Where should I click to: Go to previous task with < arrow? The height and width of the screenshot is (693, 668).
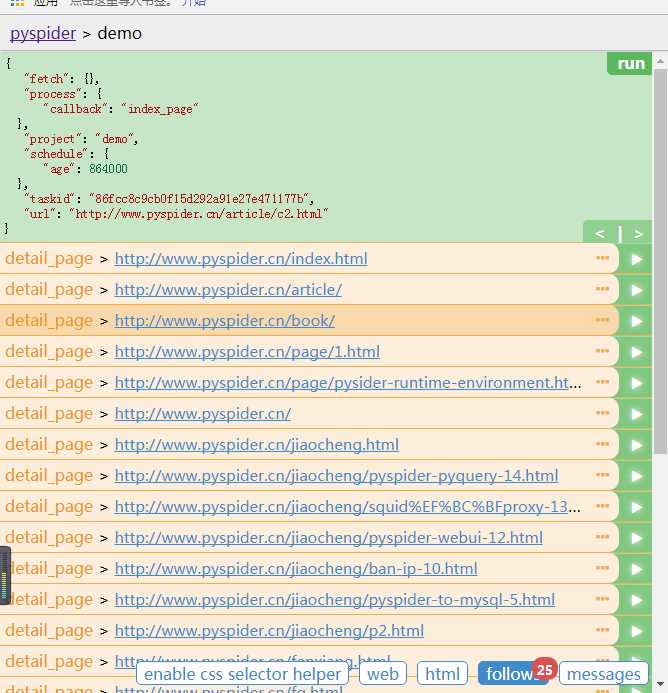point(600,233)
